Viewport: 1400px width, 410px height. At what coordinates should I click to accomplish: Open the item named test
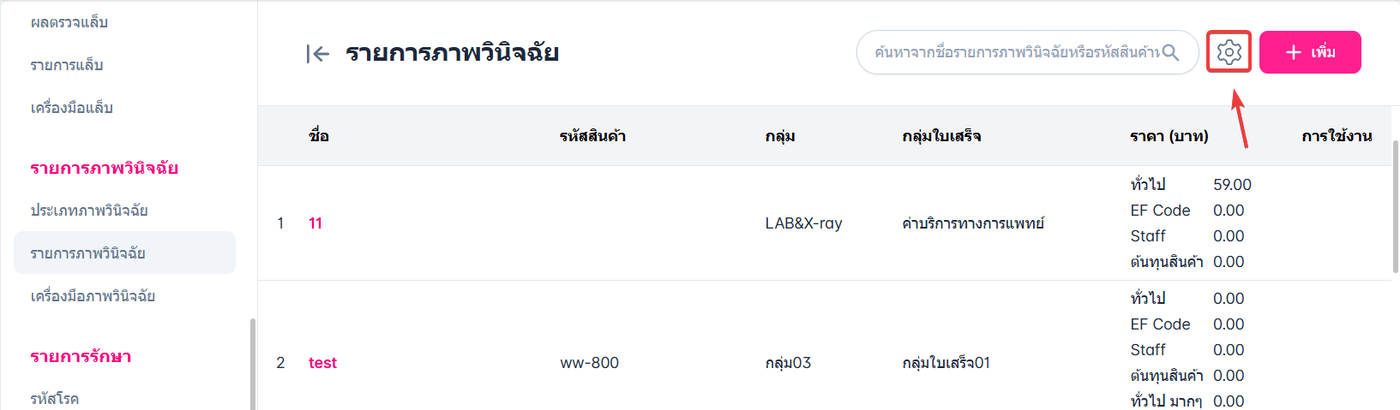[323, 363]
